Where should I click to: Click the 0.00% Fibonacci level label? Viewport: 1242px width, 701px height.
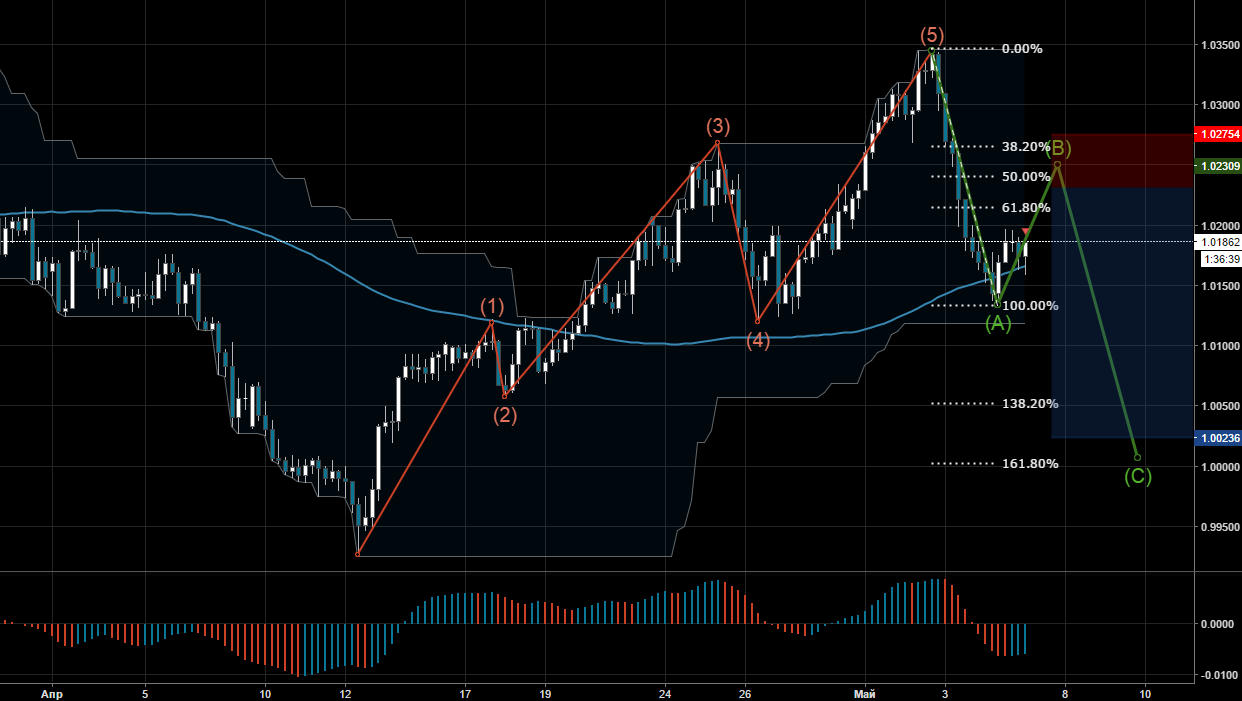pos(1022,48)
